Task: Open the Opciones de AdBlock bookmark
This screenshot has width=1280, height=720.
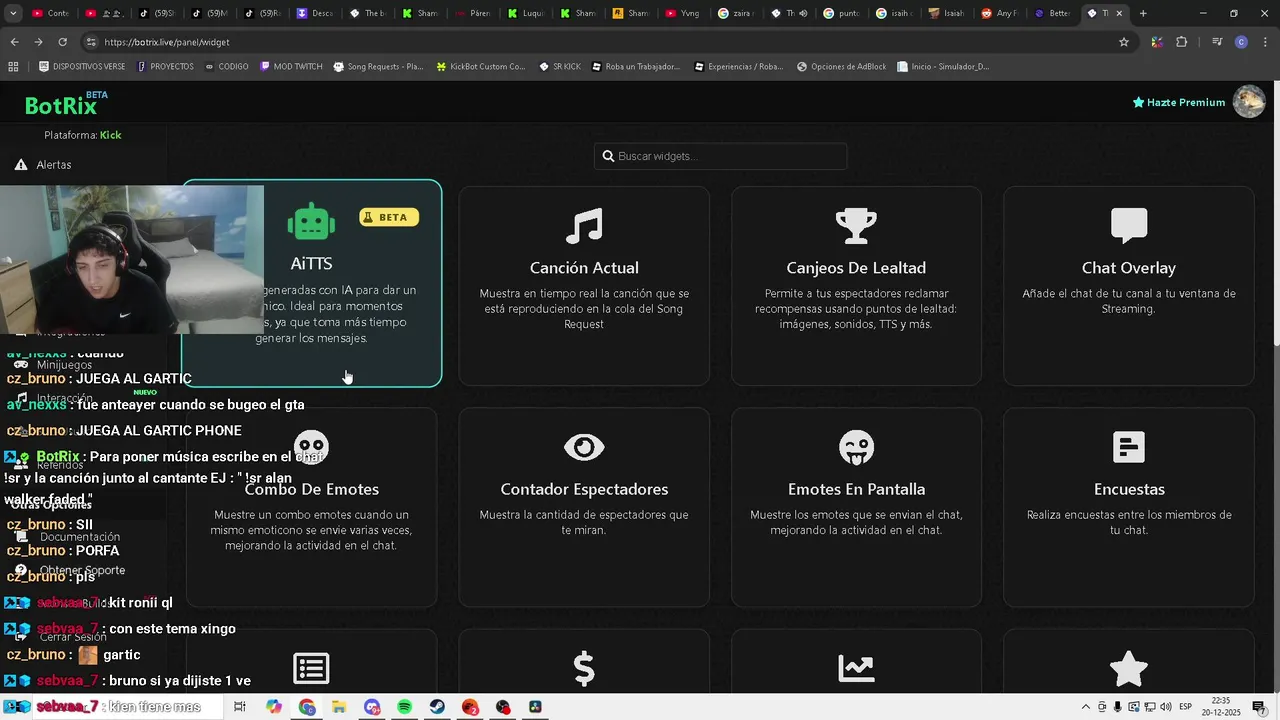Action: 841,67
